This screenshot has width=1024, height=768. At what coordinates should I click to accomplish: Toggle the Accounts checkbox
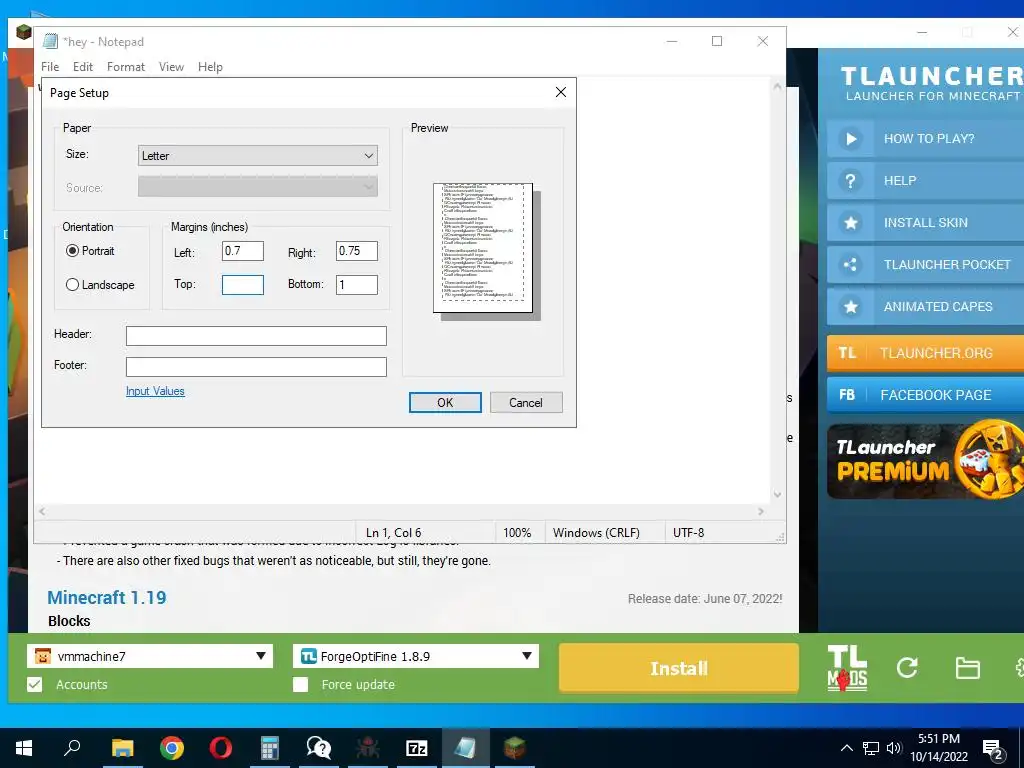[35, 684]
